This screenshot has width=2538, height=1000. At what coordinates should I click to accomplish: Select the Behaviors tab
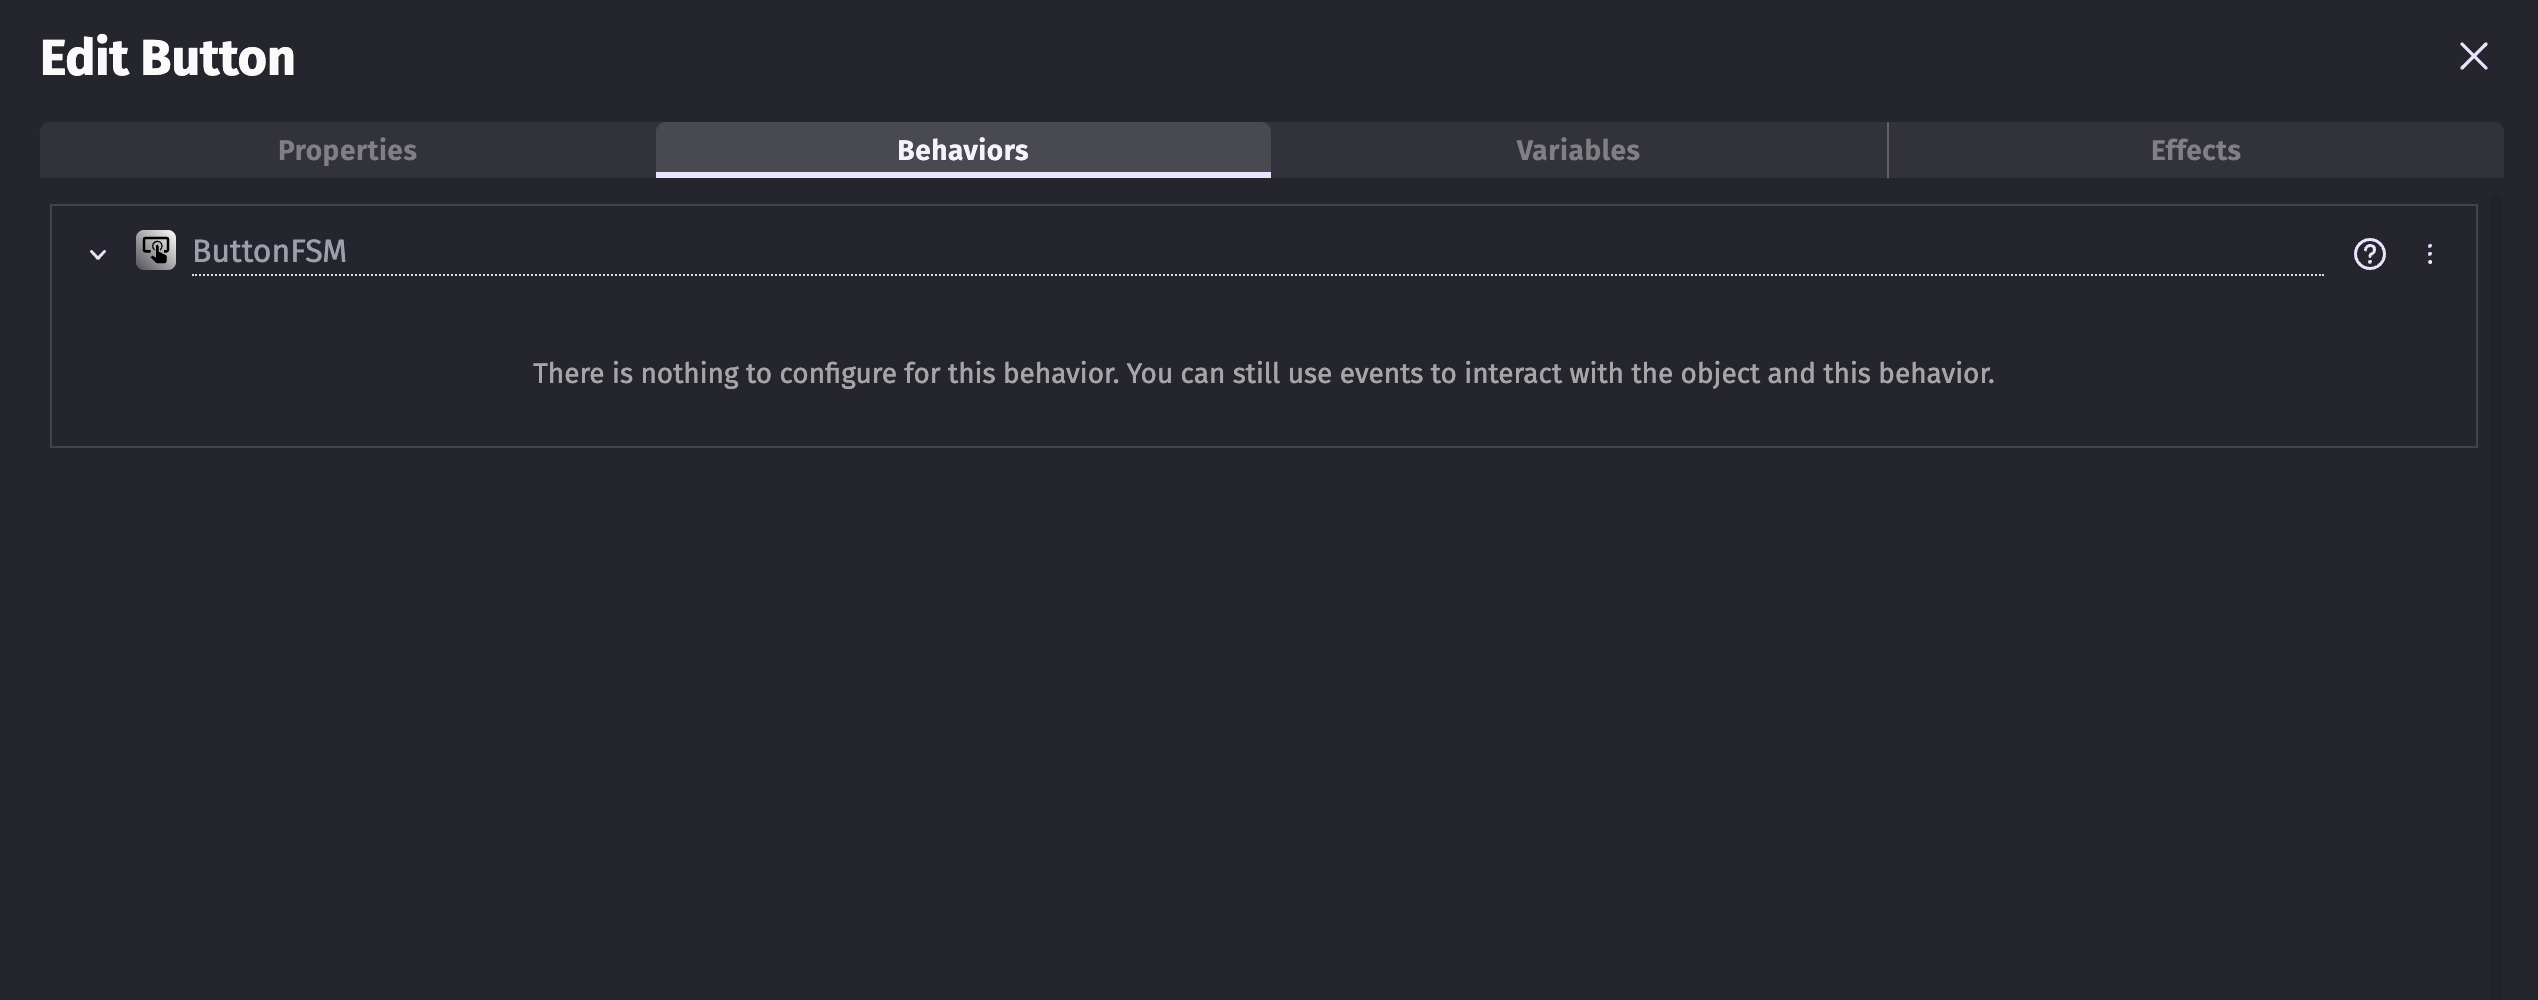pyautogui.click(x=962, y=150)
